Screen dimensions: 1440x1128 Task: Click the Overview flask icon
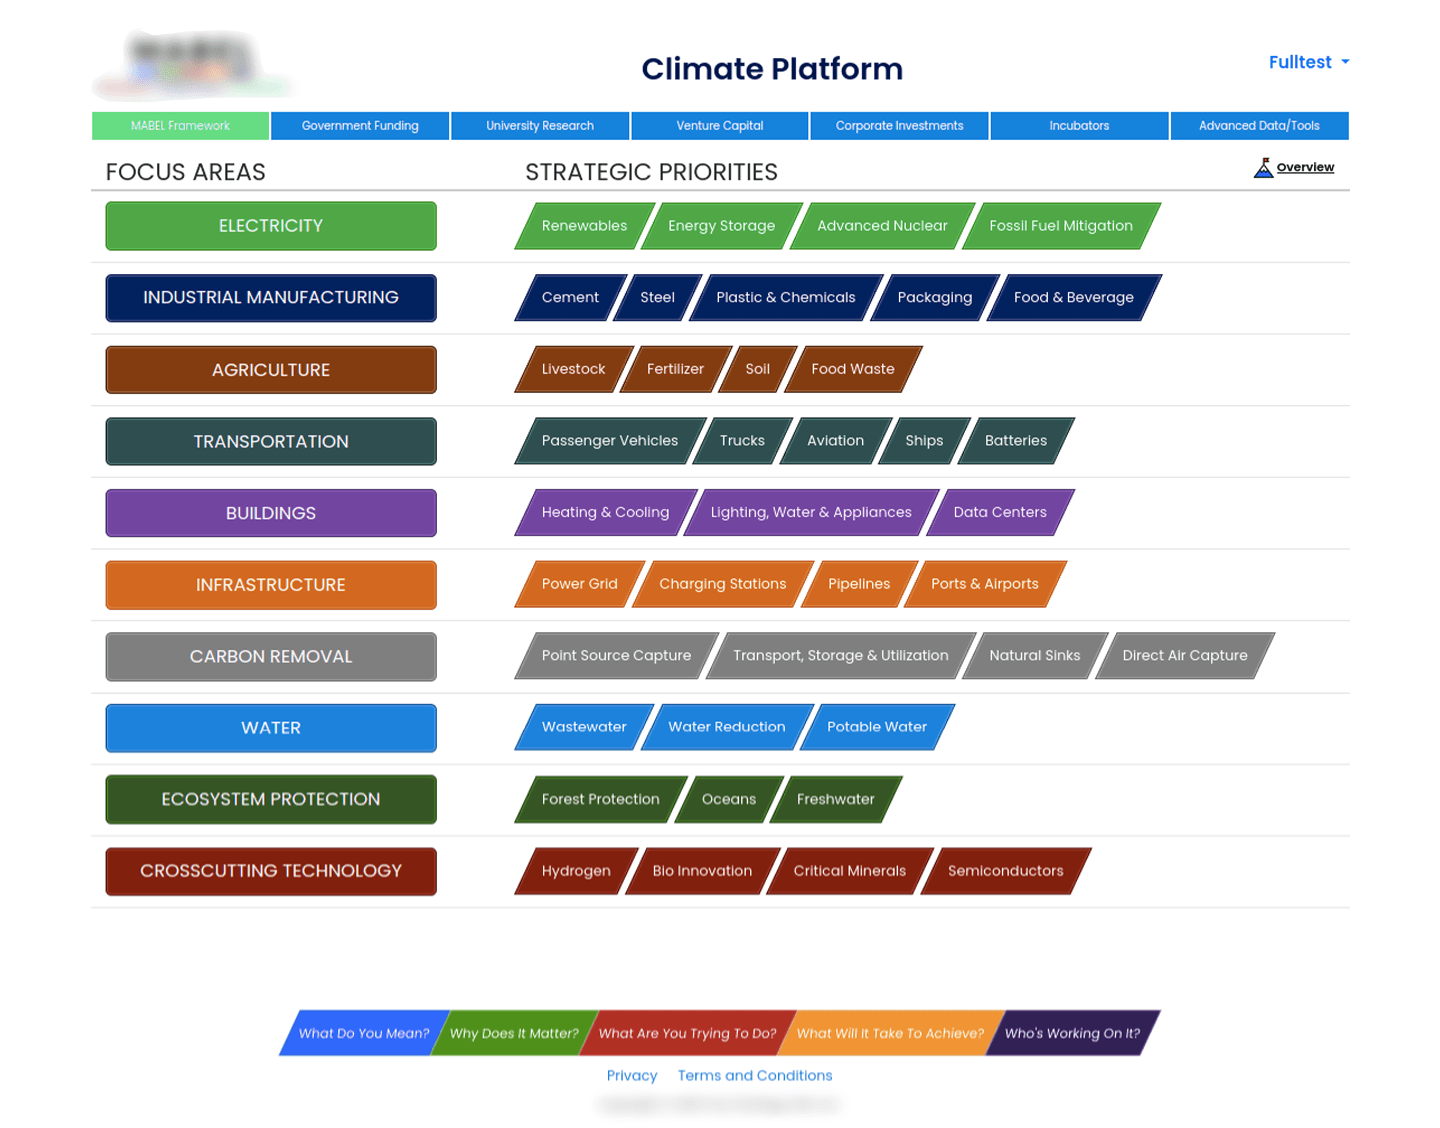coord(1263,168)
